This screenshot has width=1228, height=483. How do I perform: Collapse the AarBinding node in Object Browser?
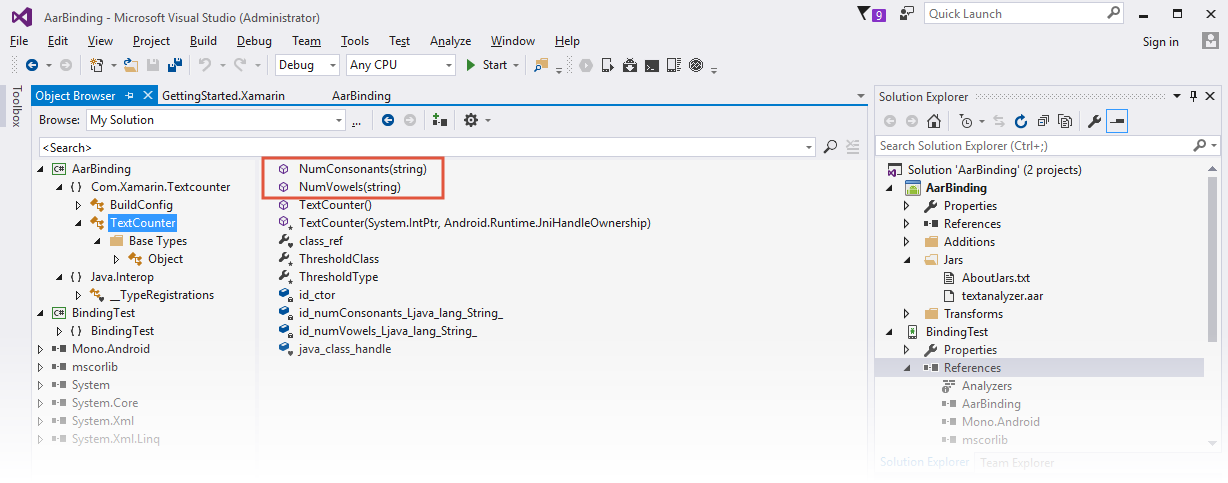pos(41,169)
